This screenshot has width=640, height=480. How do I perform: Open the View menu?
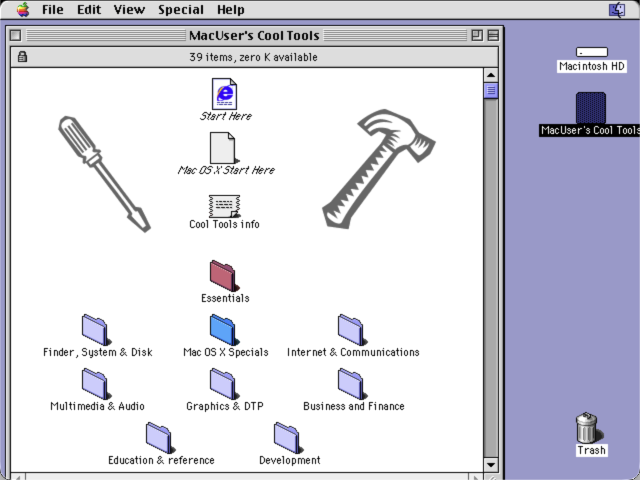click(x=129, y=9)
